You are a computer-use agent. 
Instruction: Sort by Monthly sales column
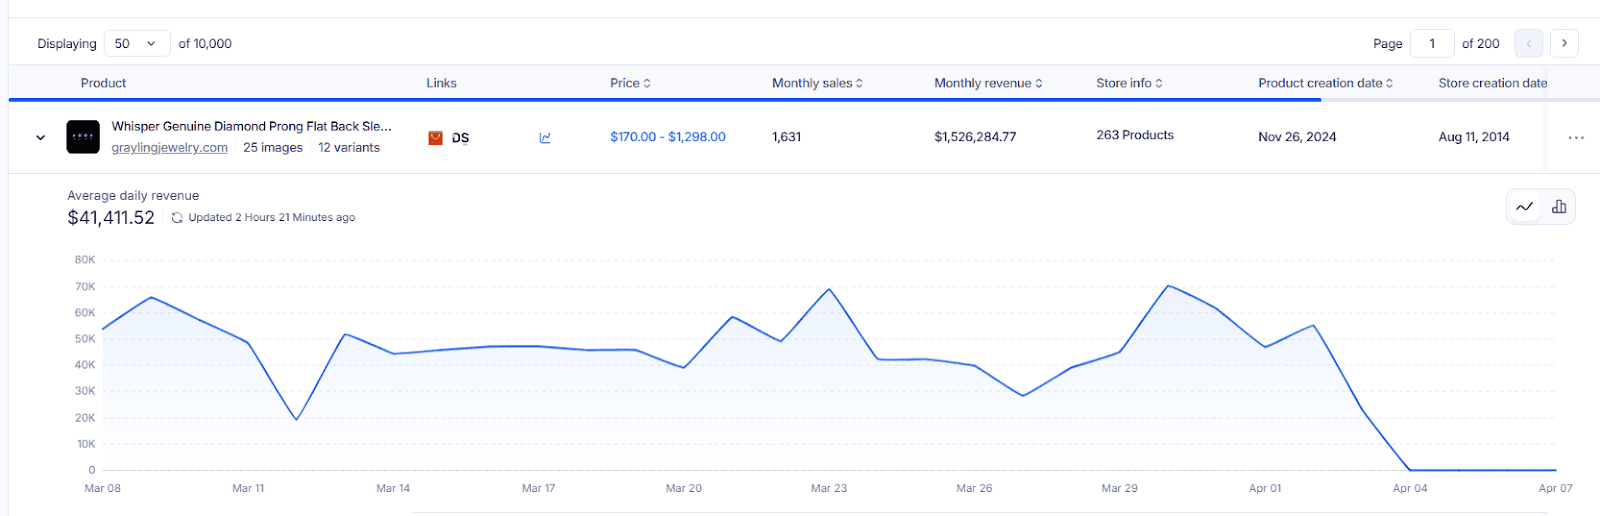[817, 83]
